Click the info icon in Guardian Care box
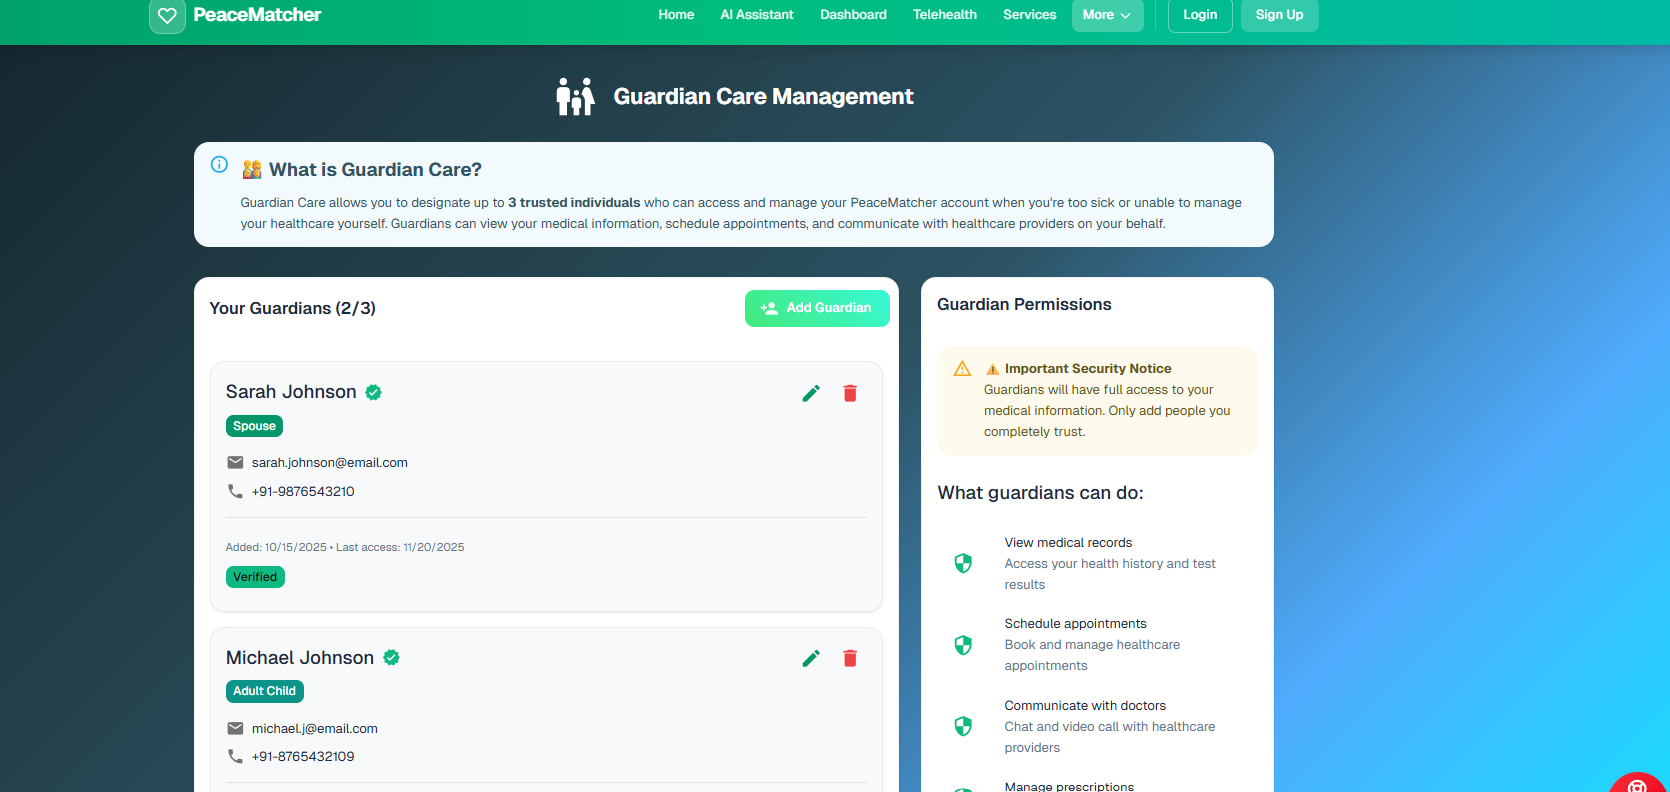This screenshot has width=1670, height=792. tap(219, 165)
